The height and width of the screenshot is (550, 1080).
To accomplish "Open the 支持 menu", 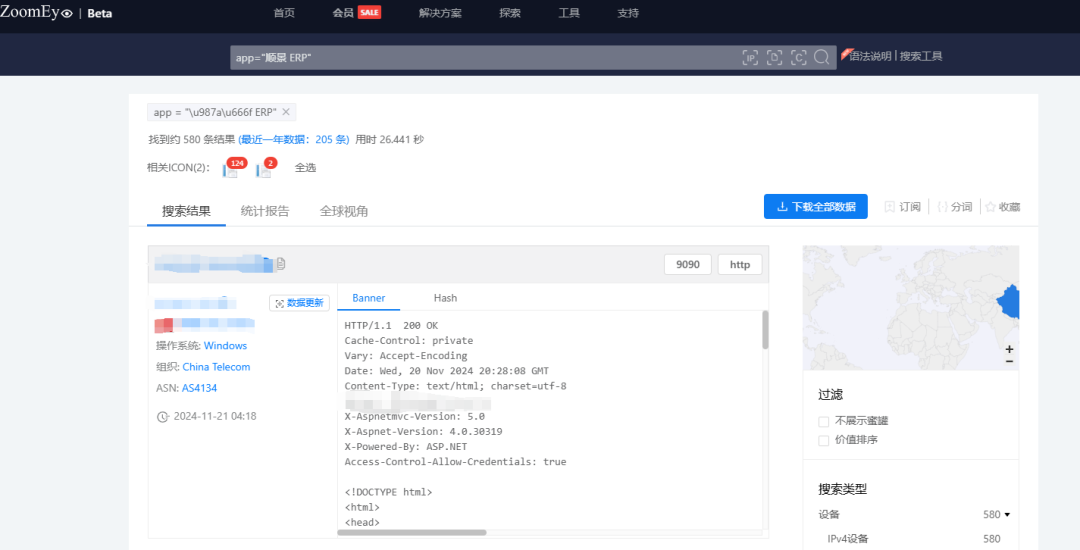I will tap(627, 13).
